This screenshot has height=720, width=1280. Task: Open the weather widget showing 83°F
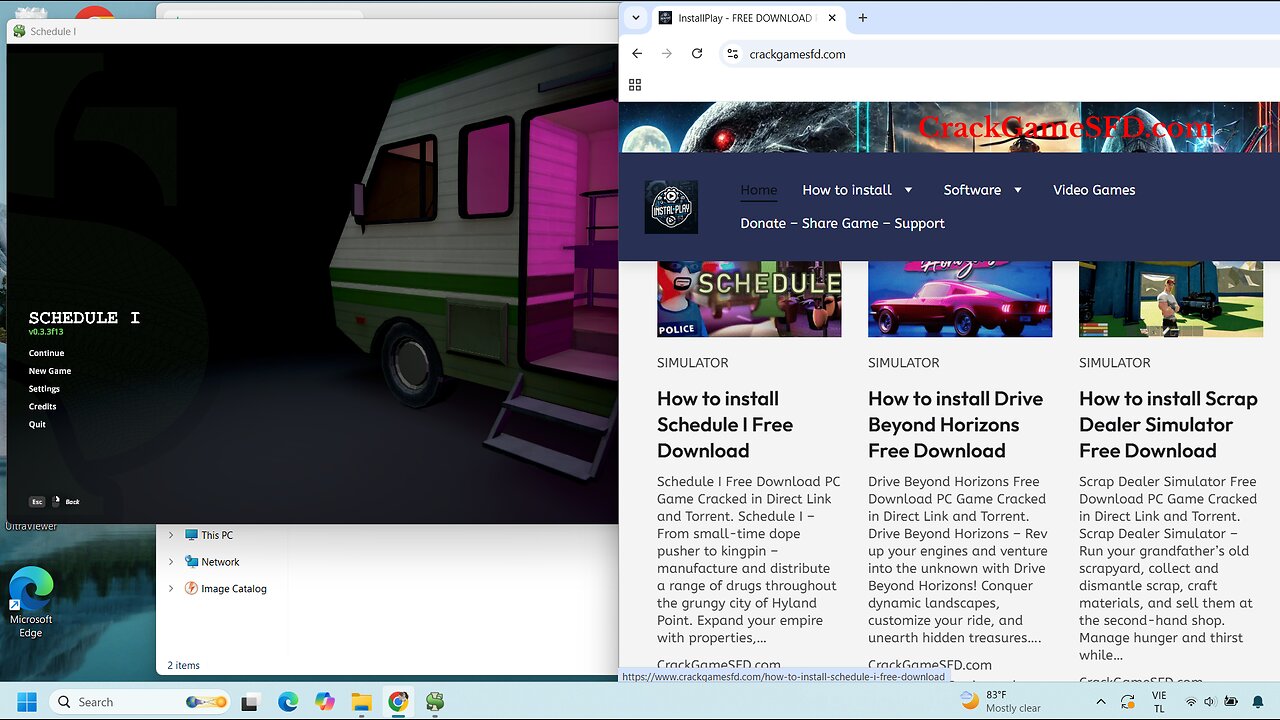tap(1001, 701)
